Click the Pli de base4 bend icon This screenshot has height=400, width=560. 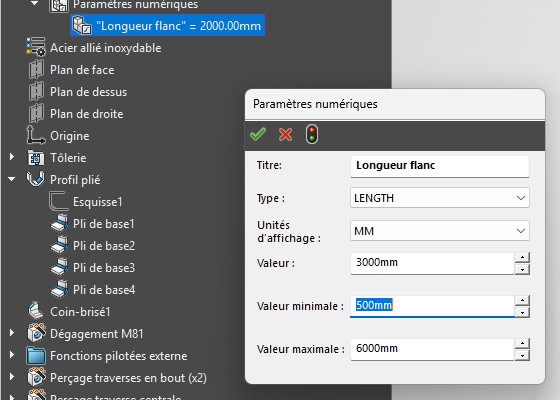(59, 289)
